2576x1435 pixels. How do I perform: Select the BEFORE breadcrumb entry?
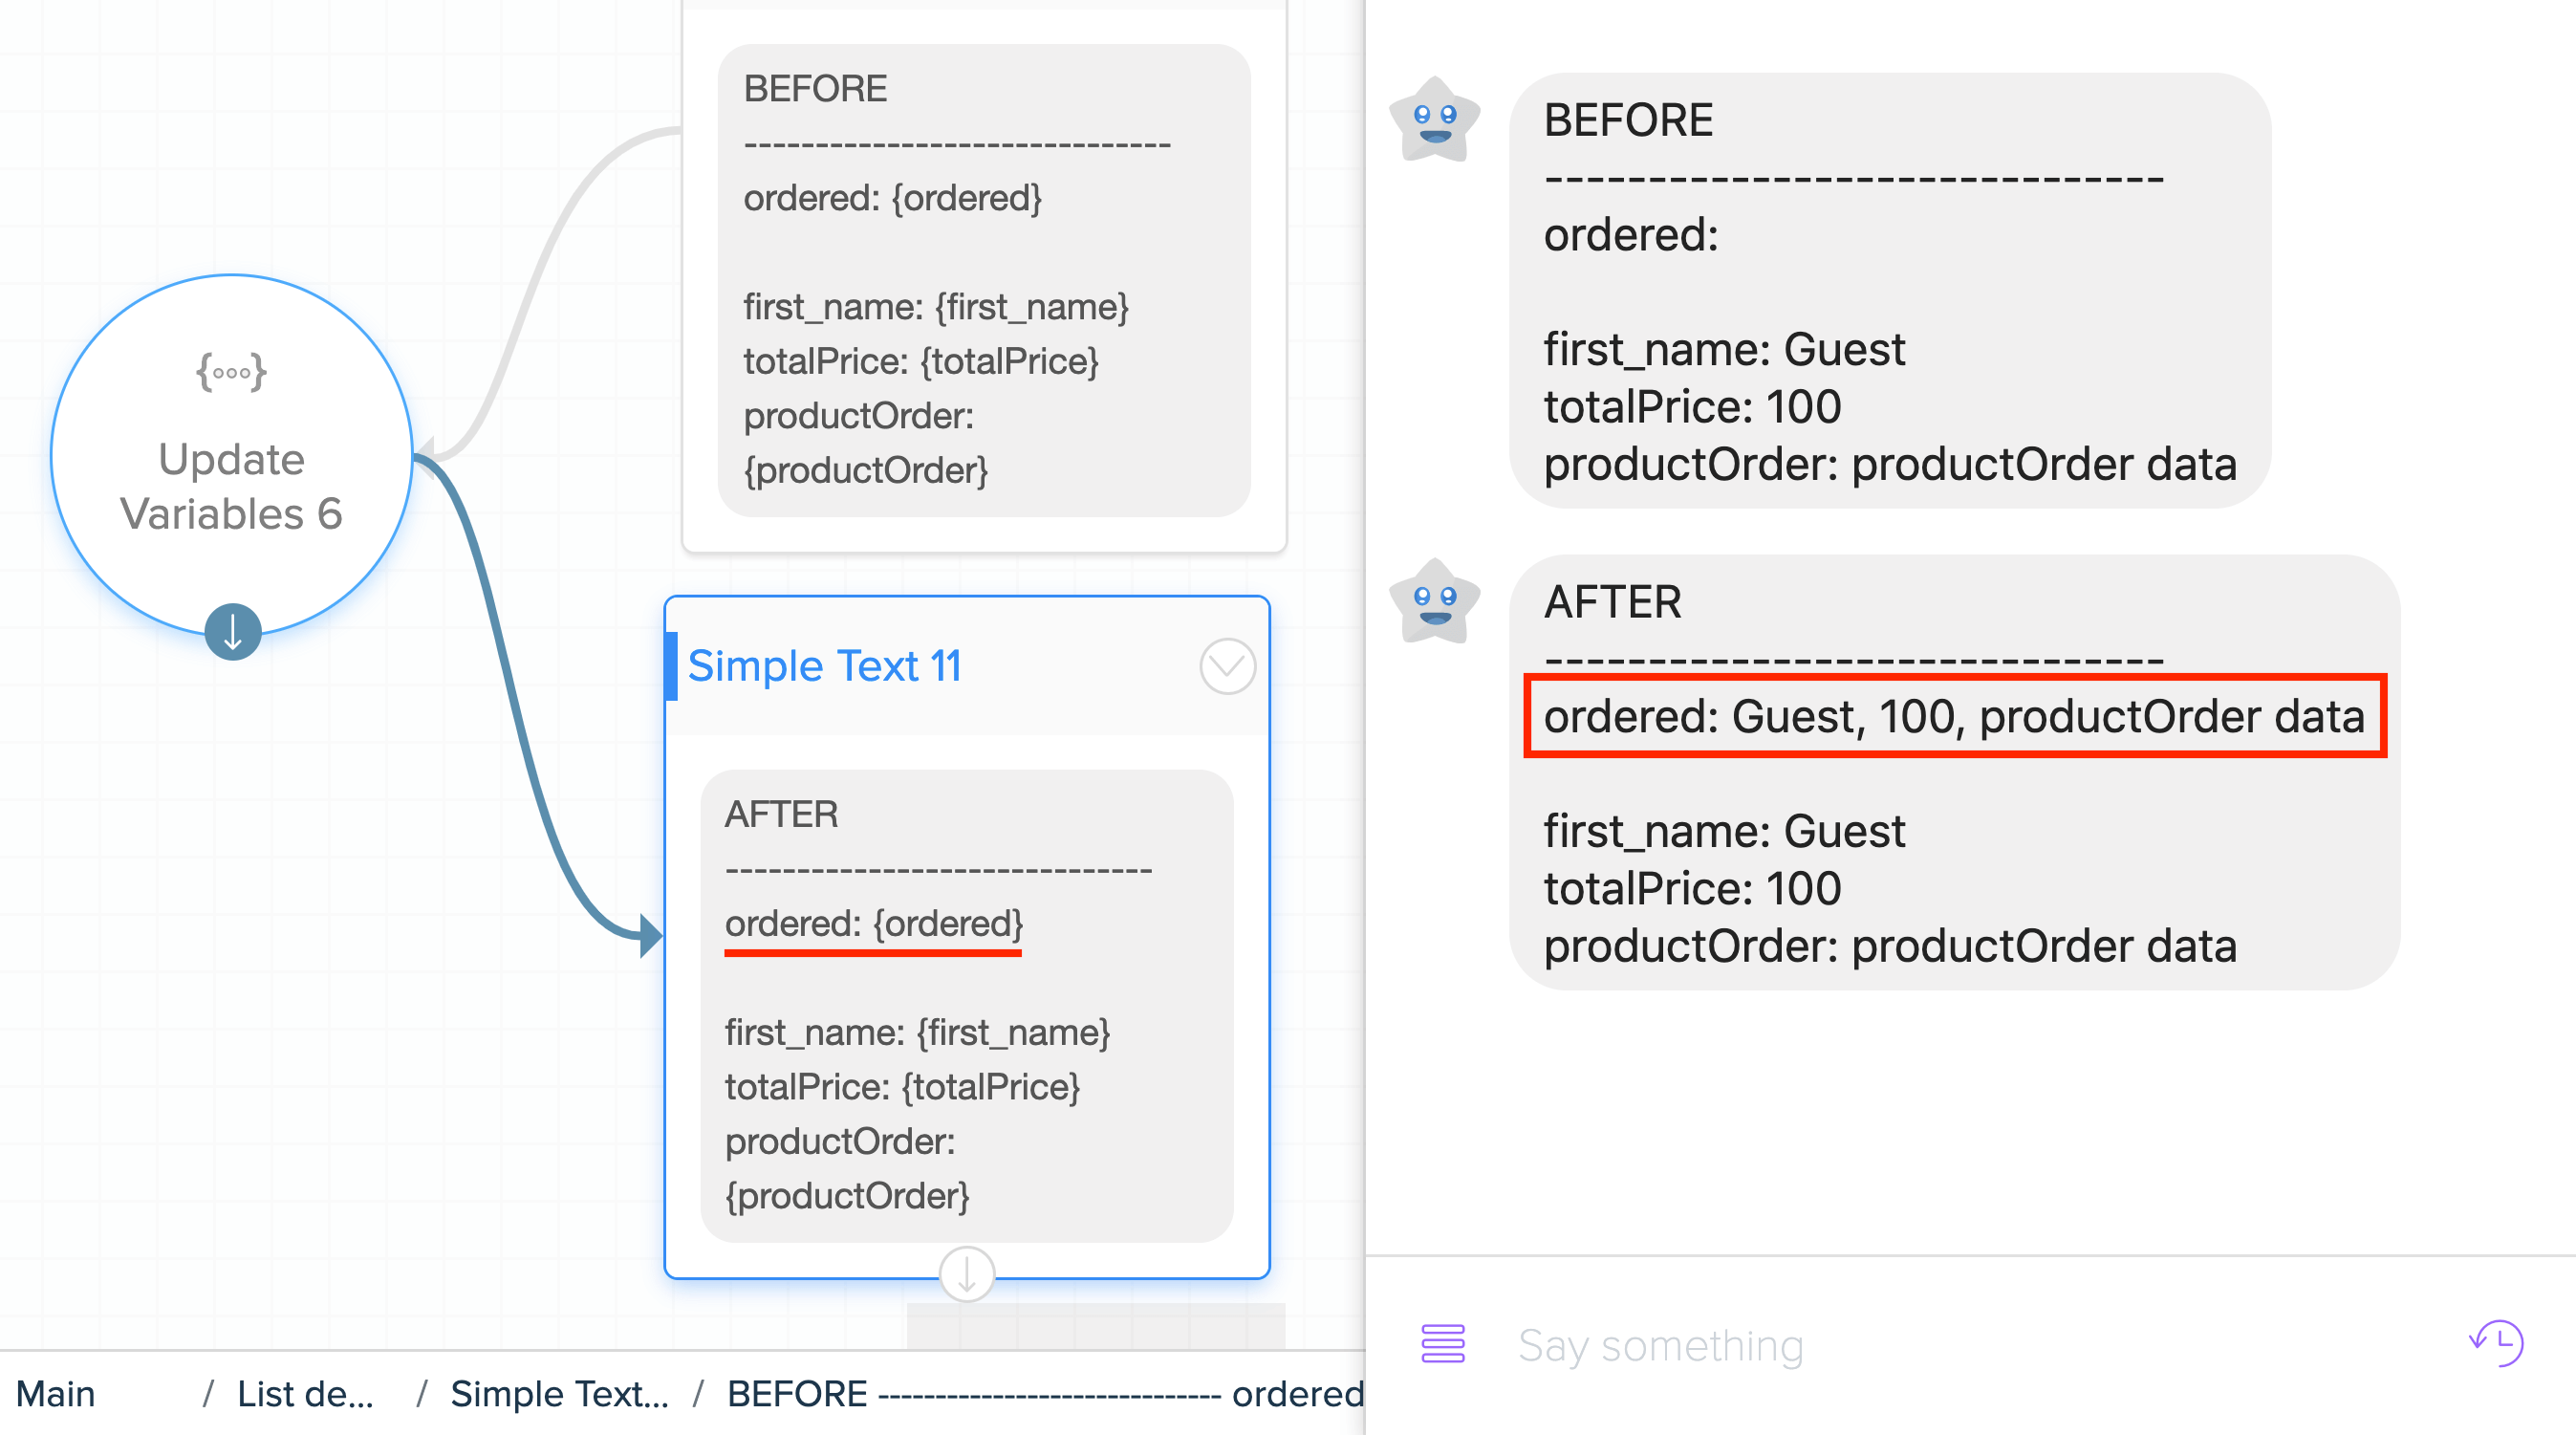pyautogui.click(x=1046, y=1393)
